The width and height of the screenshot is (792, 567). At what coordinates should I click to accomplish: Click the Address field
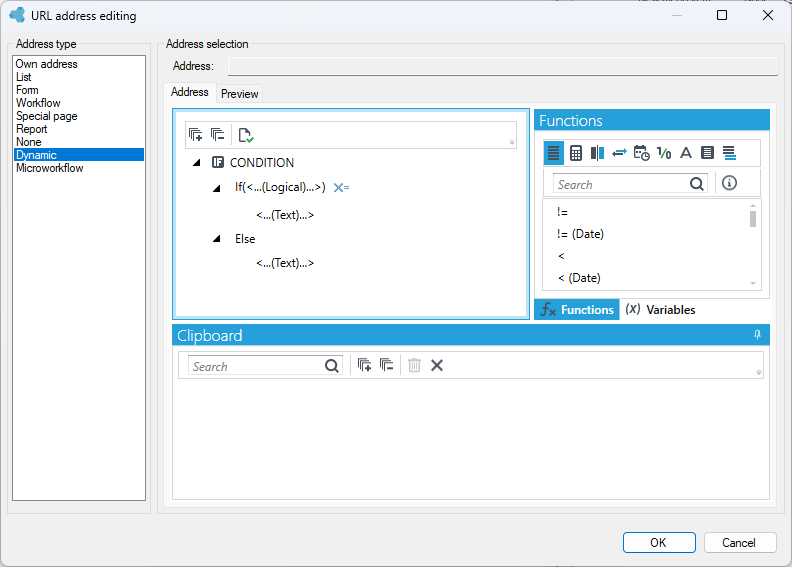503,66
